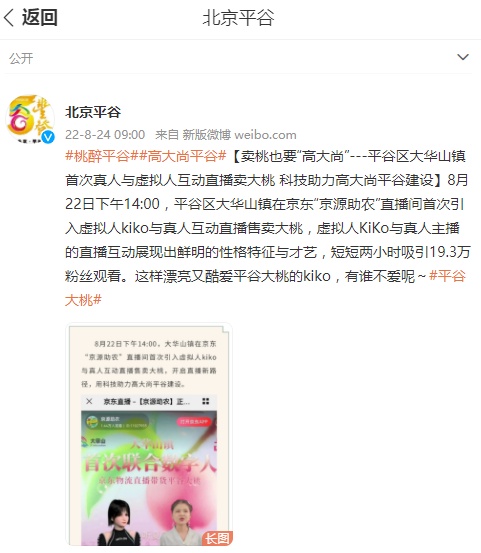Screen dimensions: 481x553
Task: Open the attached long image thumbnail
Action: 149,434
